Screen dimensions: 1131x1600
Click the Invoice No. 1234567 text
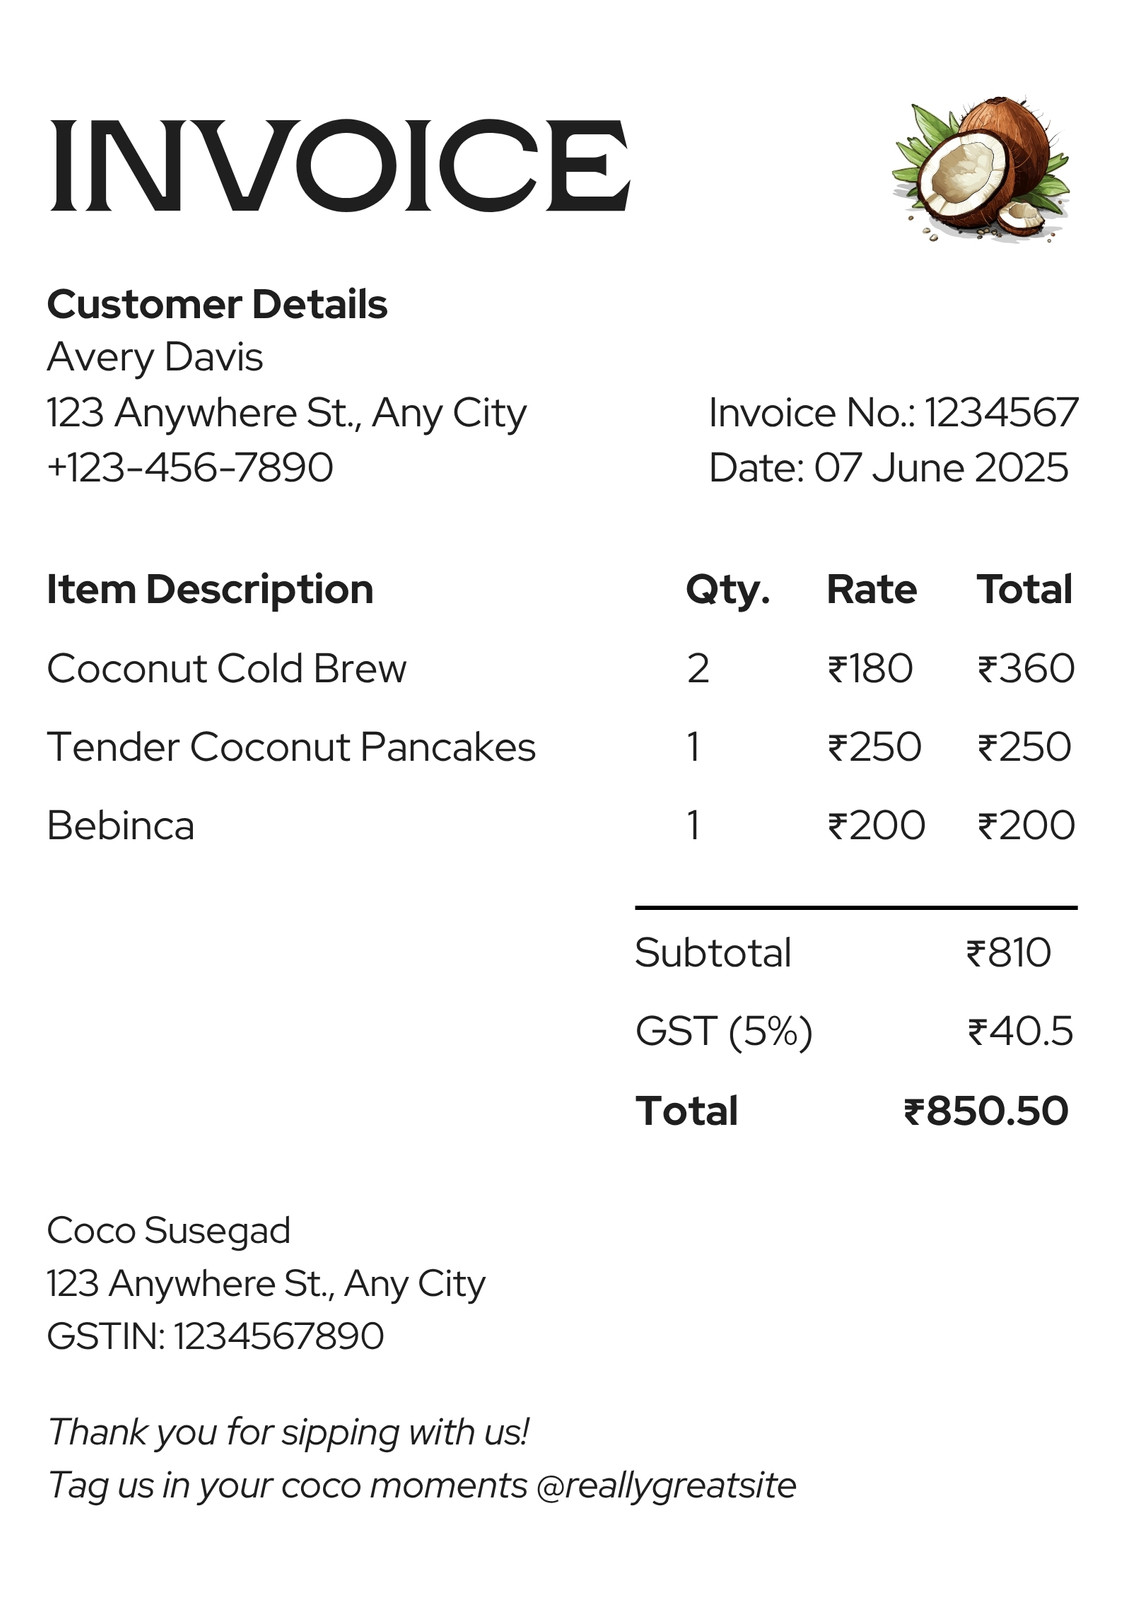click(893, 413)
